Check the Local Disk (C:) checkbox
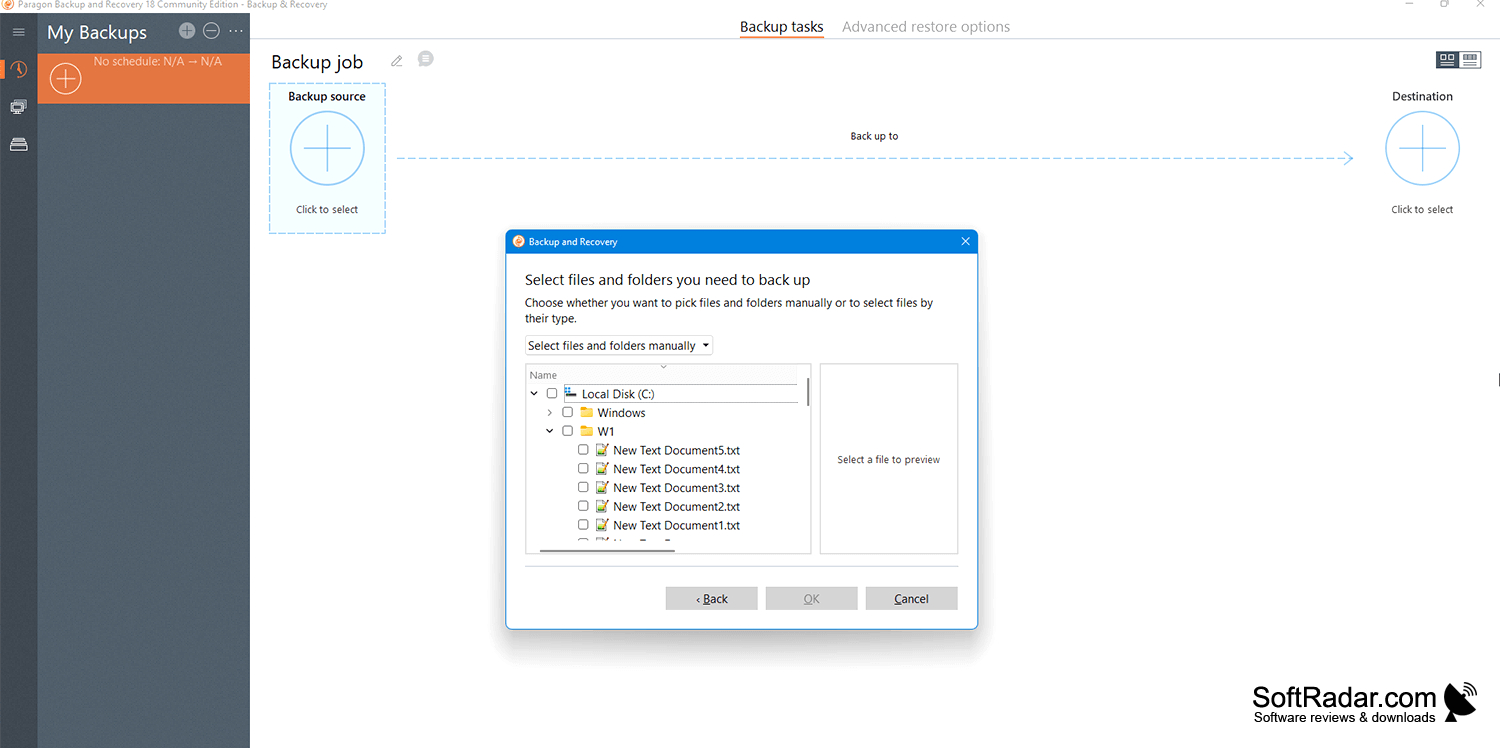Image resolution: width=1500 pixels, height=748 pixels. click(x=552, y=394)
